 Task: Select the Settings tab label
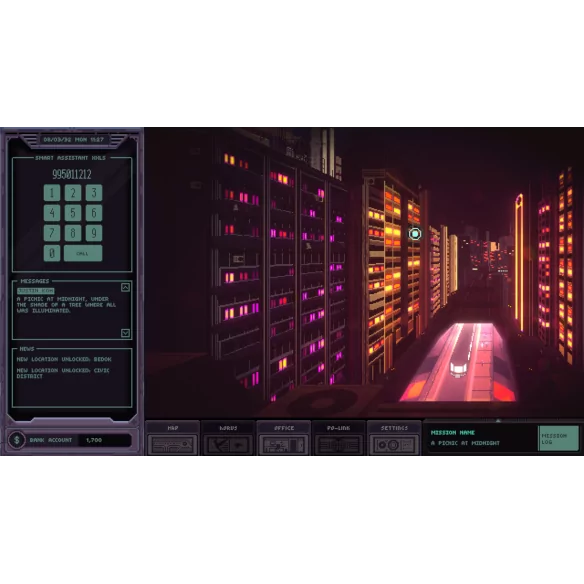click(394, 428)
